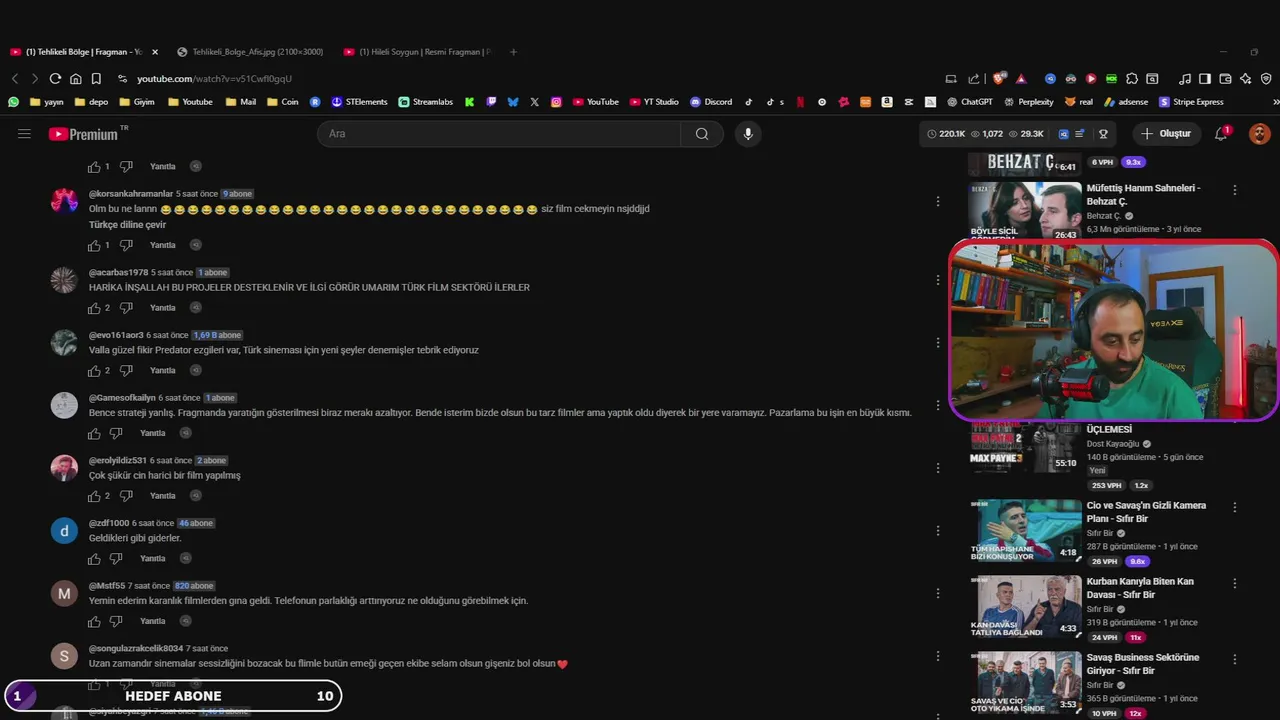Open the browser sidebar panel icon
Image resolution: width=1280 pixels, height=720 pixels.
(1205, 79)
